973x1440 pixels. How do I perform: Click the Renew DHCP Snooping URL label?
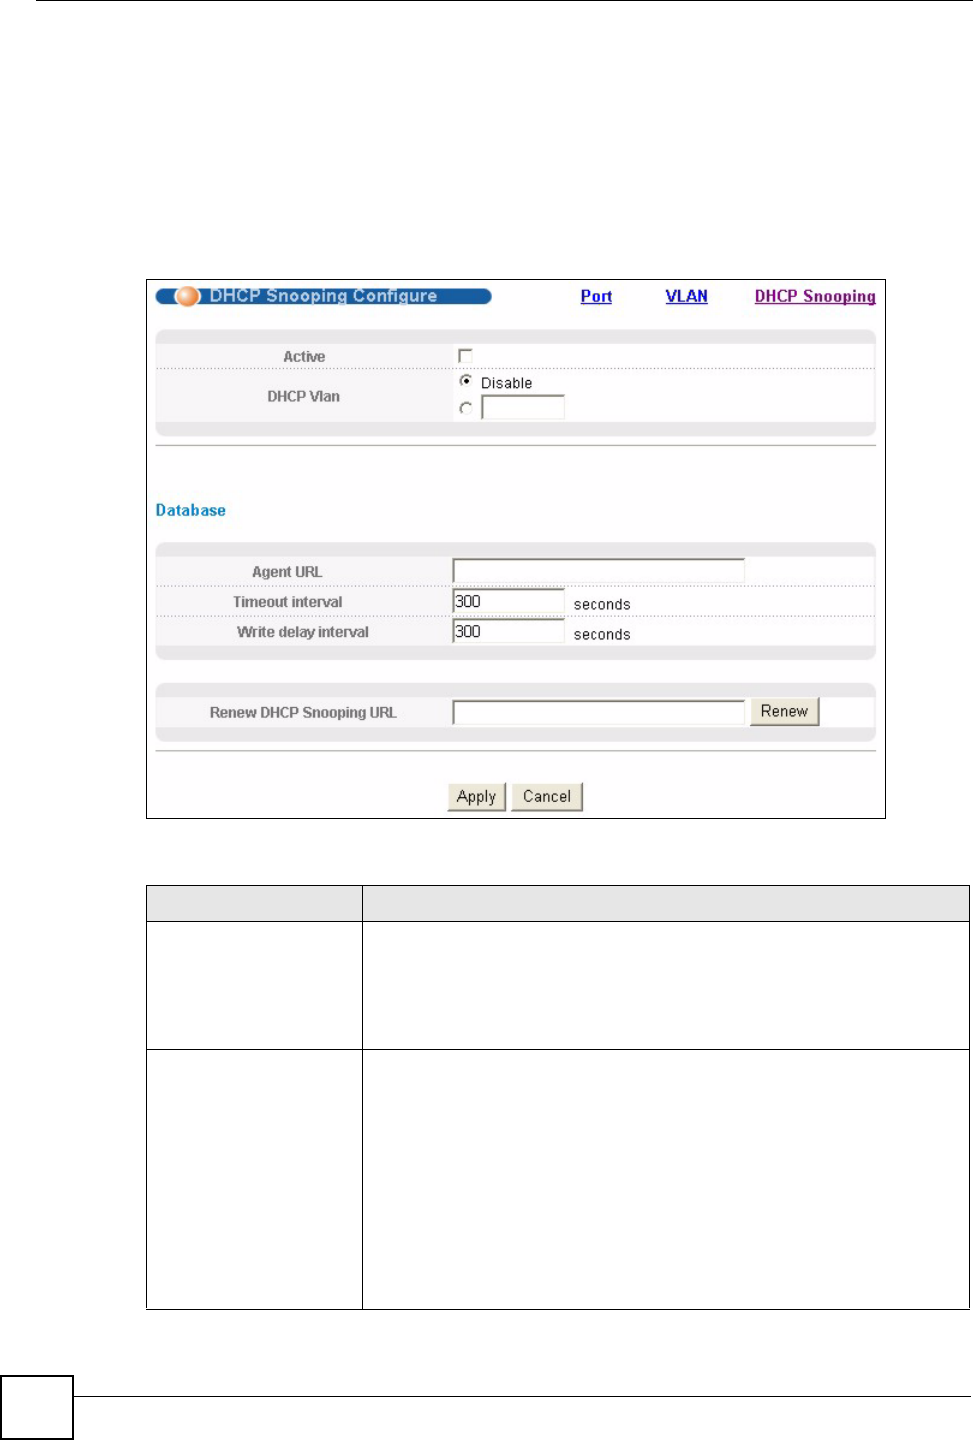pyautogui.click(x=303, y=713)
